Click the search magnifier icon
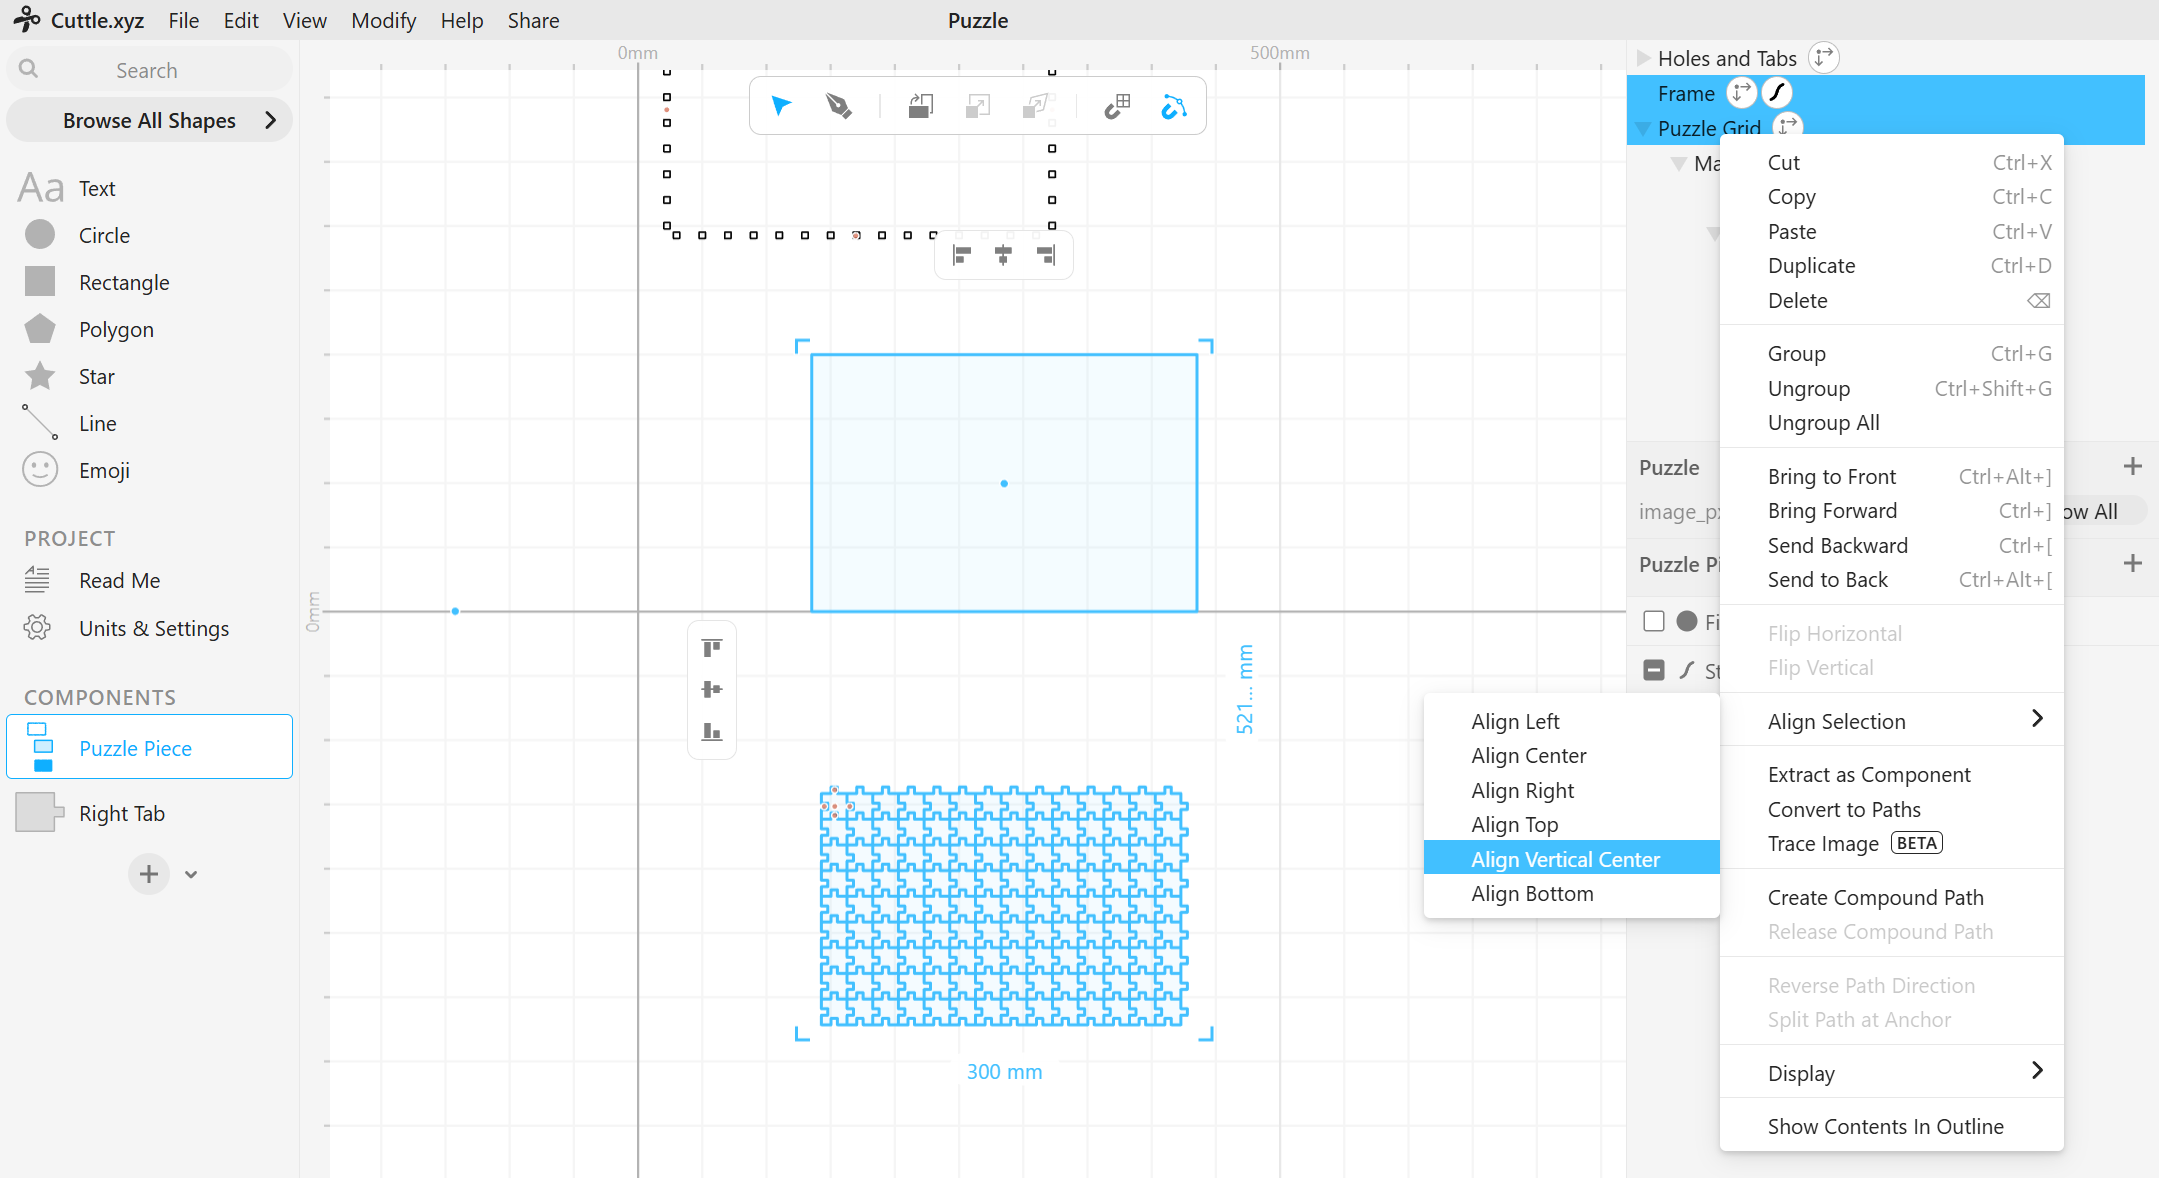The width and height of the screenshot is (2159, 1178). 29,69
